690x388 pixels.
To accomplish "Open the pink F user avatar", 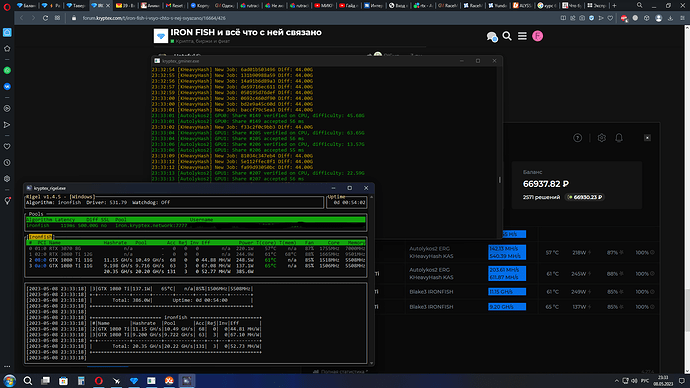I will pos(537,36).
